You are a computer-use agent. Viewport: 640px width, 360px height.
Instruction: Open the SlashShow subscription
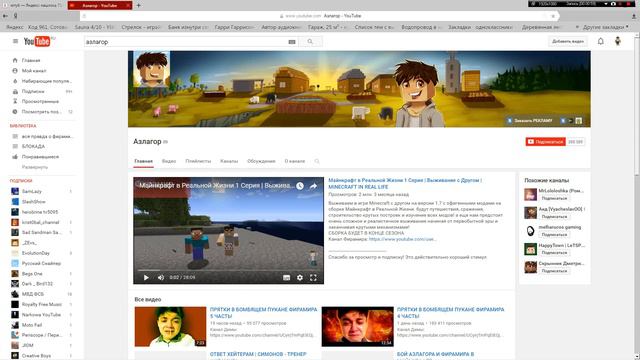(x=33, y=202)
